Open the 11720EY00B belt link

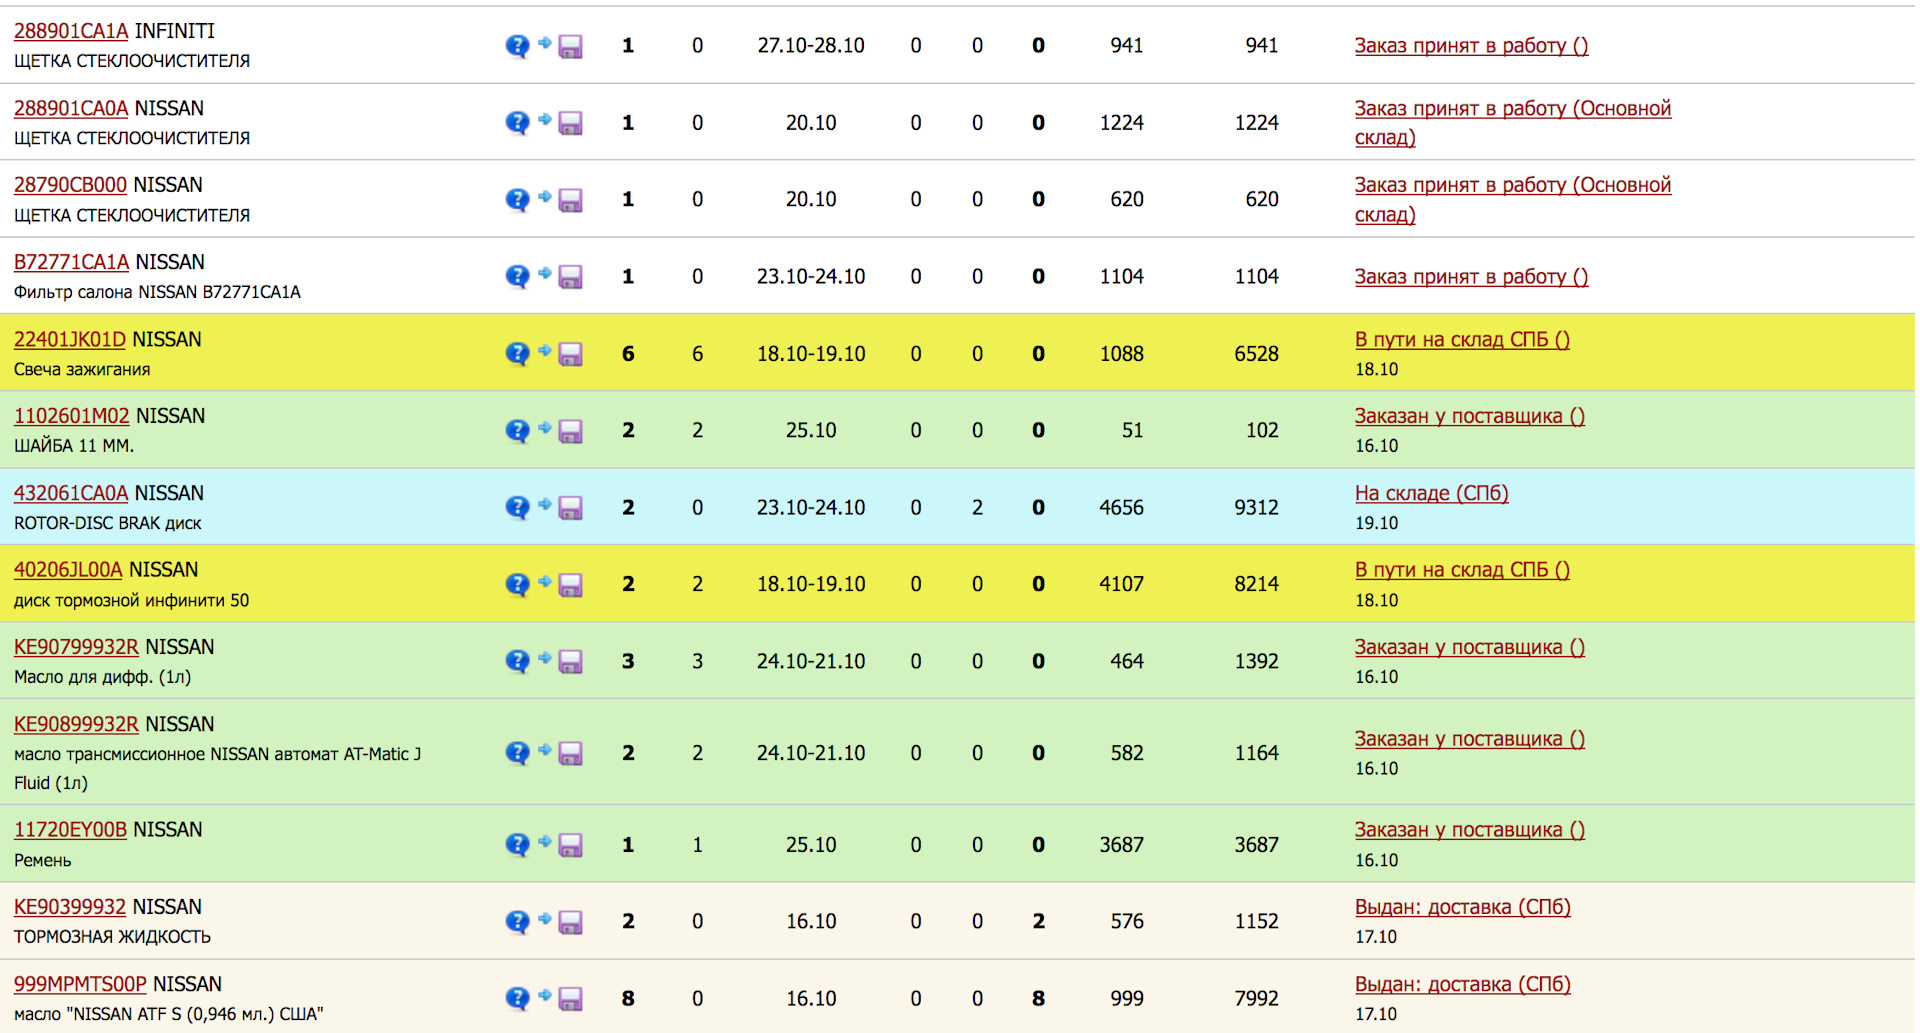pyautogui.click(x=70, y=830)
